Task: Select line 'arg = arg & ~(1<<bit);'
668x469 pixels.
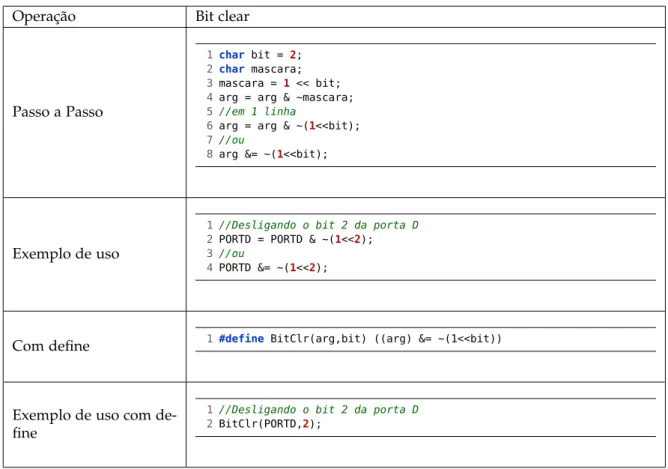Action: coord(289,126)
